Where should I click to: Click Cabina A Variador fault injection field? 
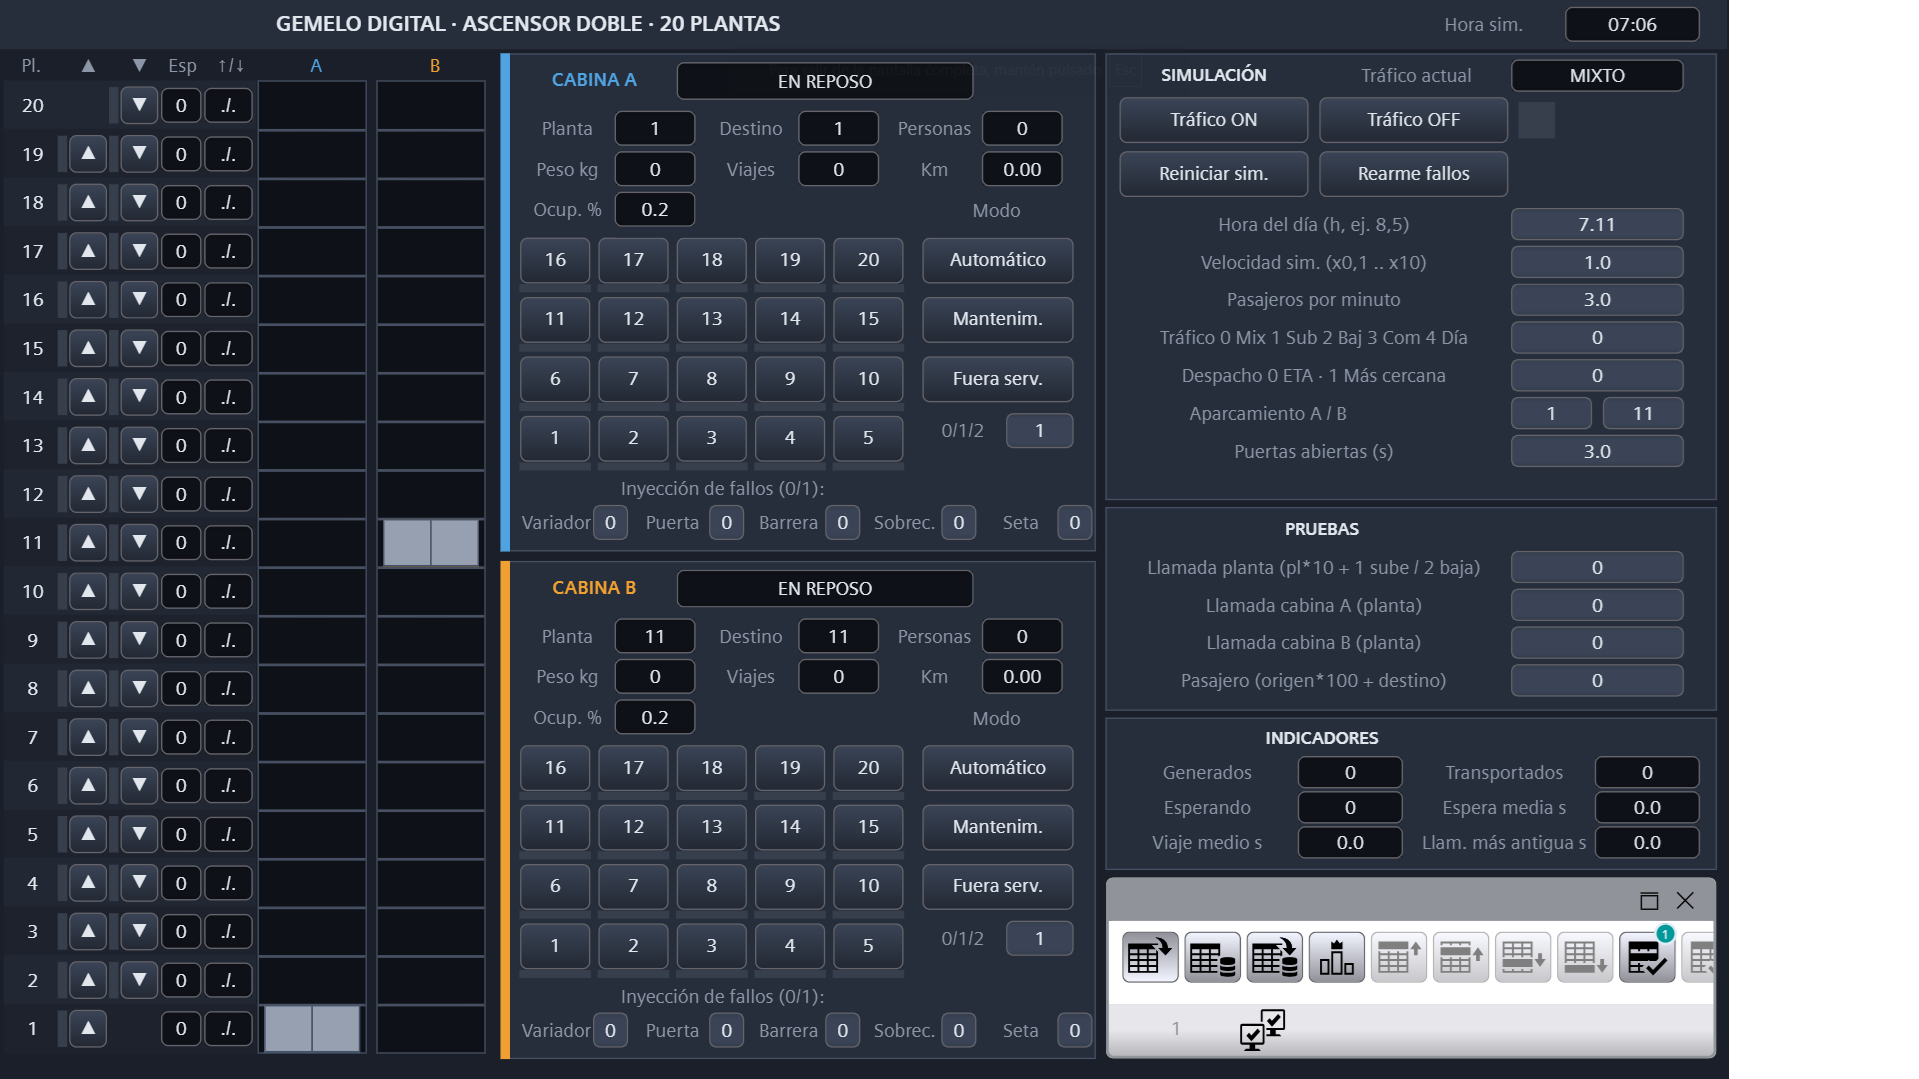point(610,522)
